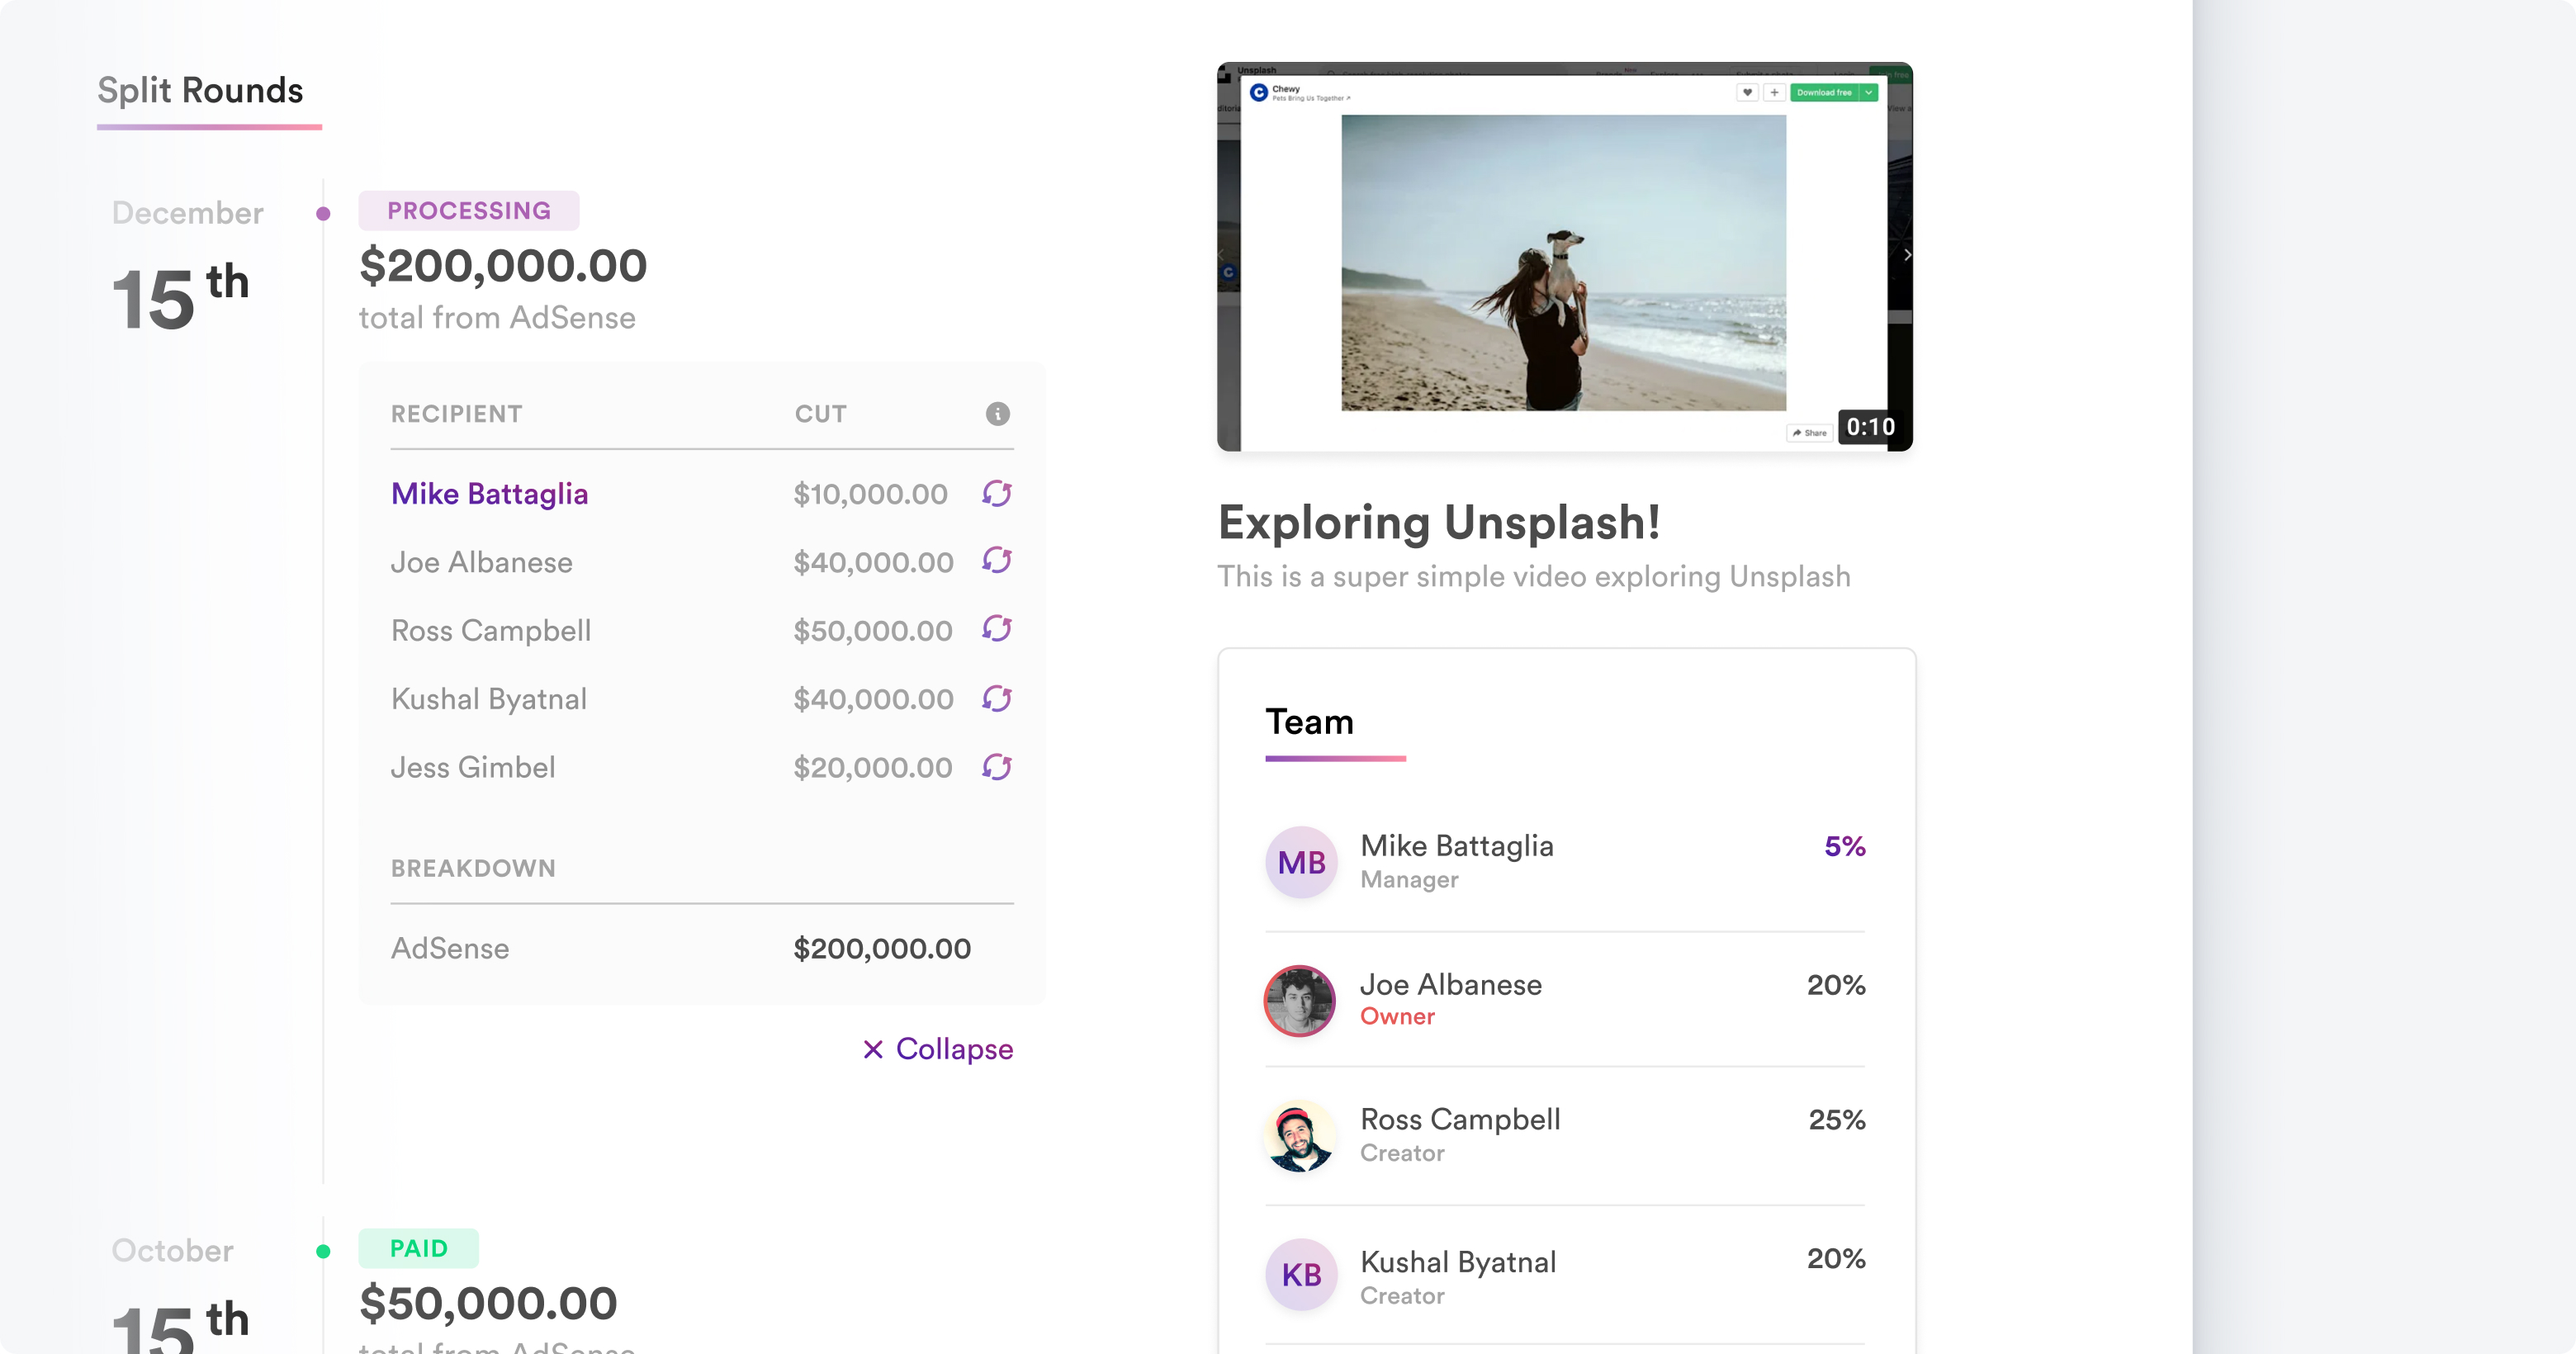2576x1354 pixels.
Task: Click refresh icon for Ross Campbell's cut
Action: pyautogui.click(x=996, y=629)
